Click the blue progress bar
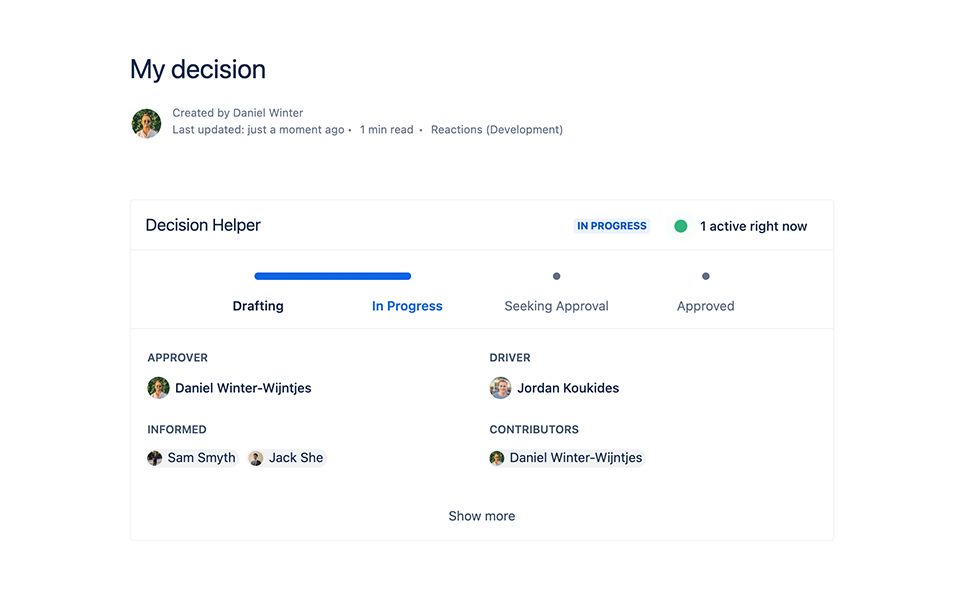 click(332, 276)
